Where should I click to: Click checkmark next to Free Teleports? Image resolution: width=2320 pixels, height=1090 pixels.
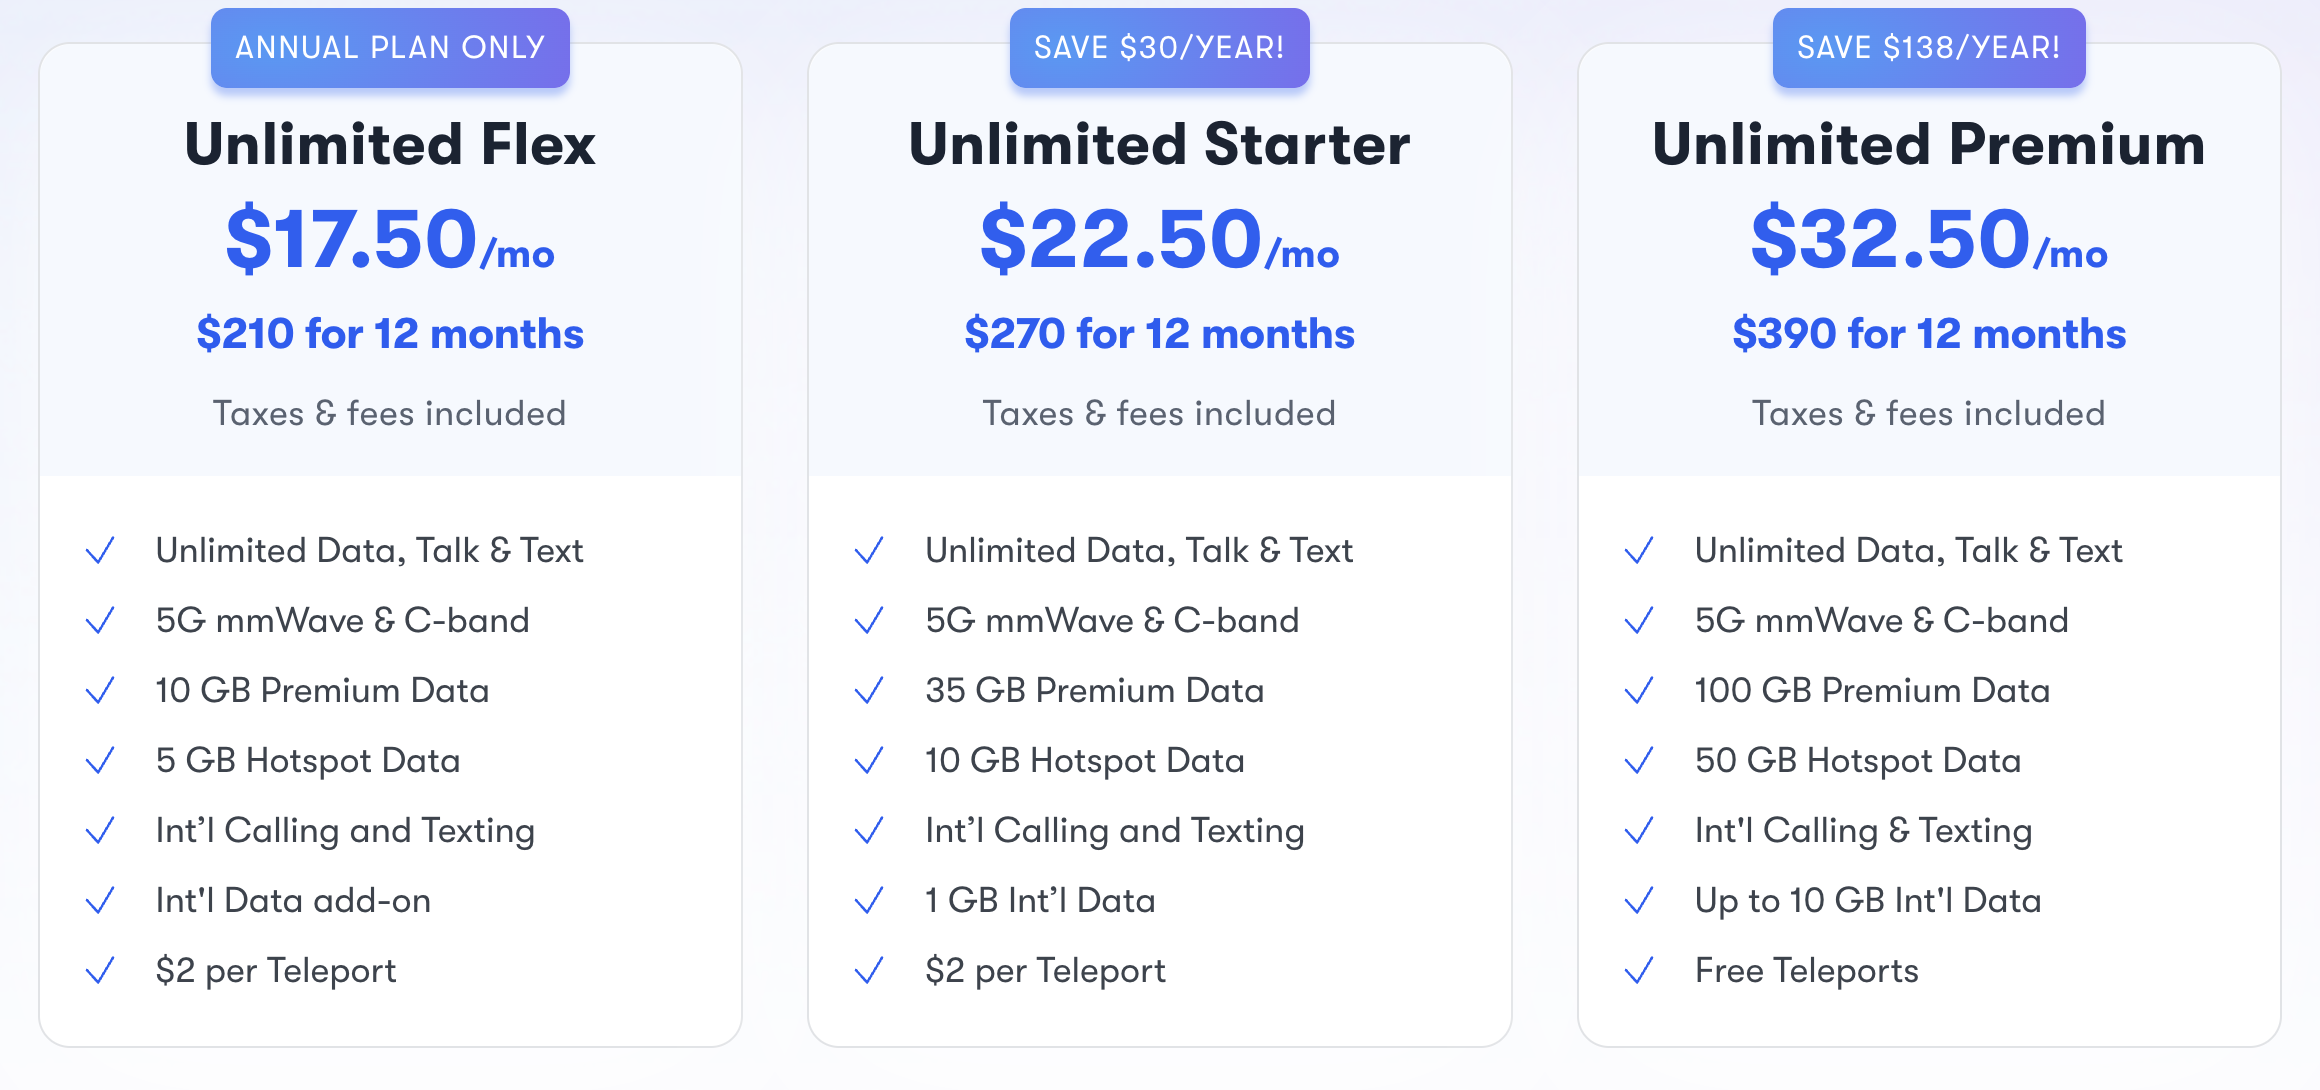pyautogui.click(x=1639, y=971)
